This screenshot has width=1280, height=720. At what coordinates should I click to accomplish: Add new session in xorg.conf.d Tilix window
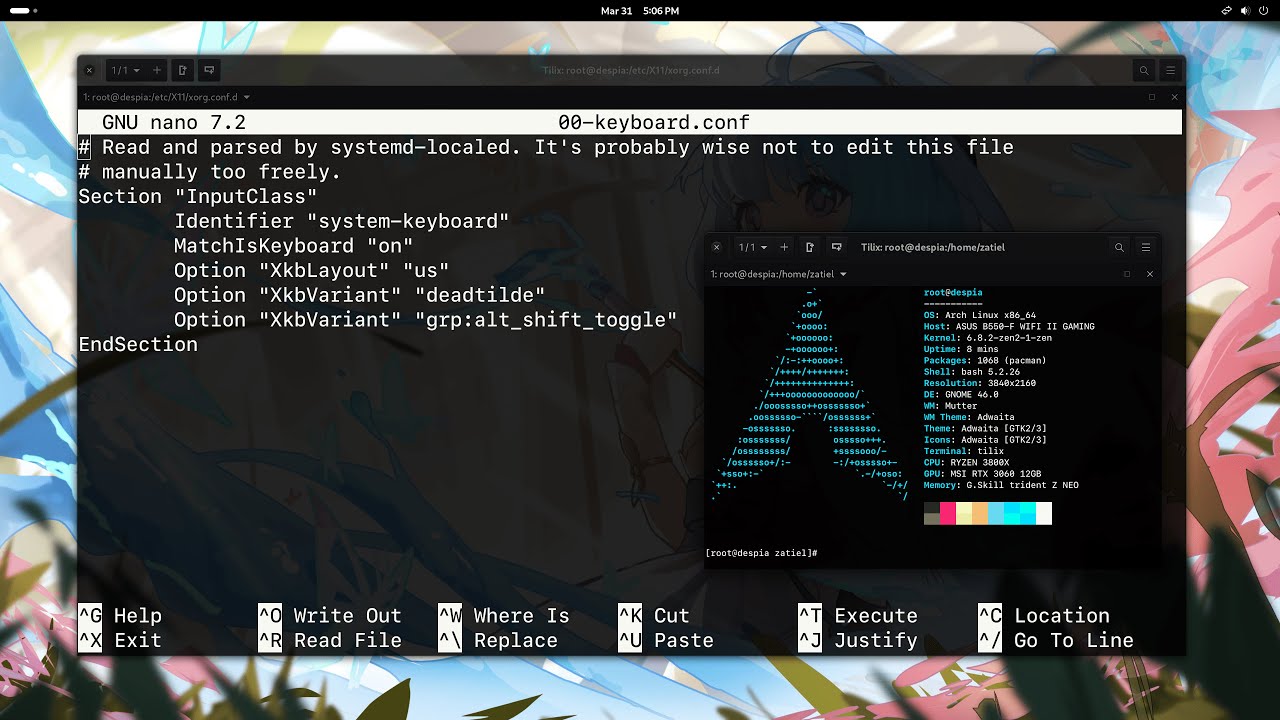point(156,71)
